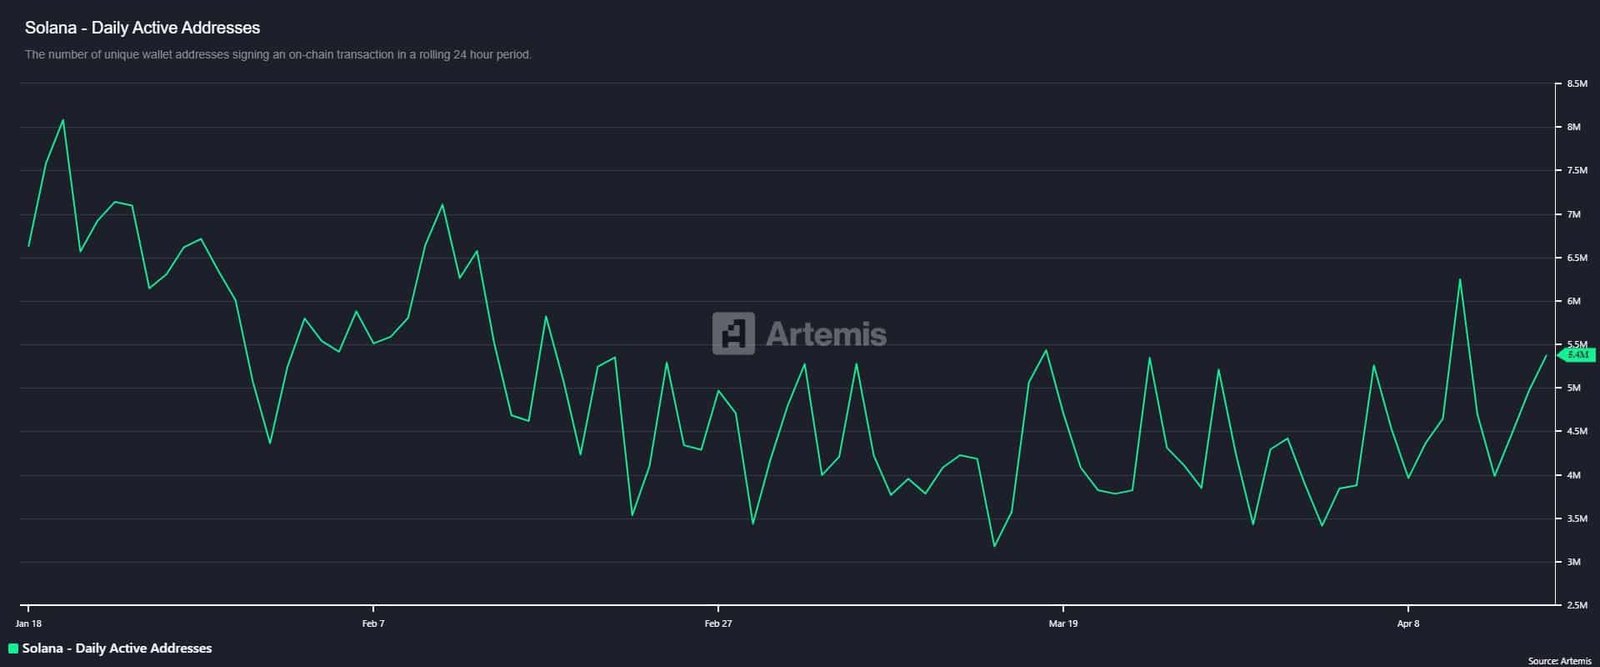1600x667 pixels.
Task: Select the Jan 18 x-axis date label
Action: click(x=28, y=624)
